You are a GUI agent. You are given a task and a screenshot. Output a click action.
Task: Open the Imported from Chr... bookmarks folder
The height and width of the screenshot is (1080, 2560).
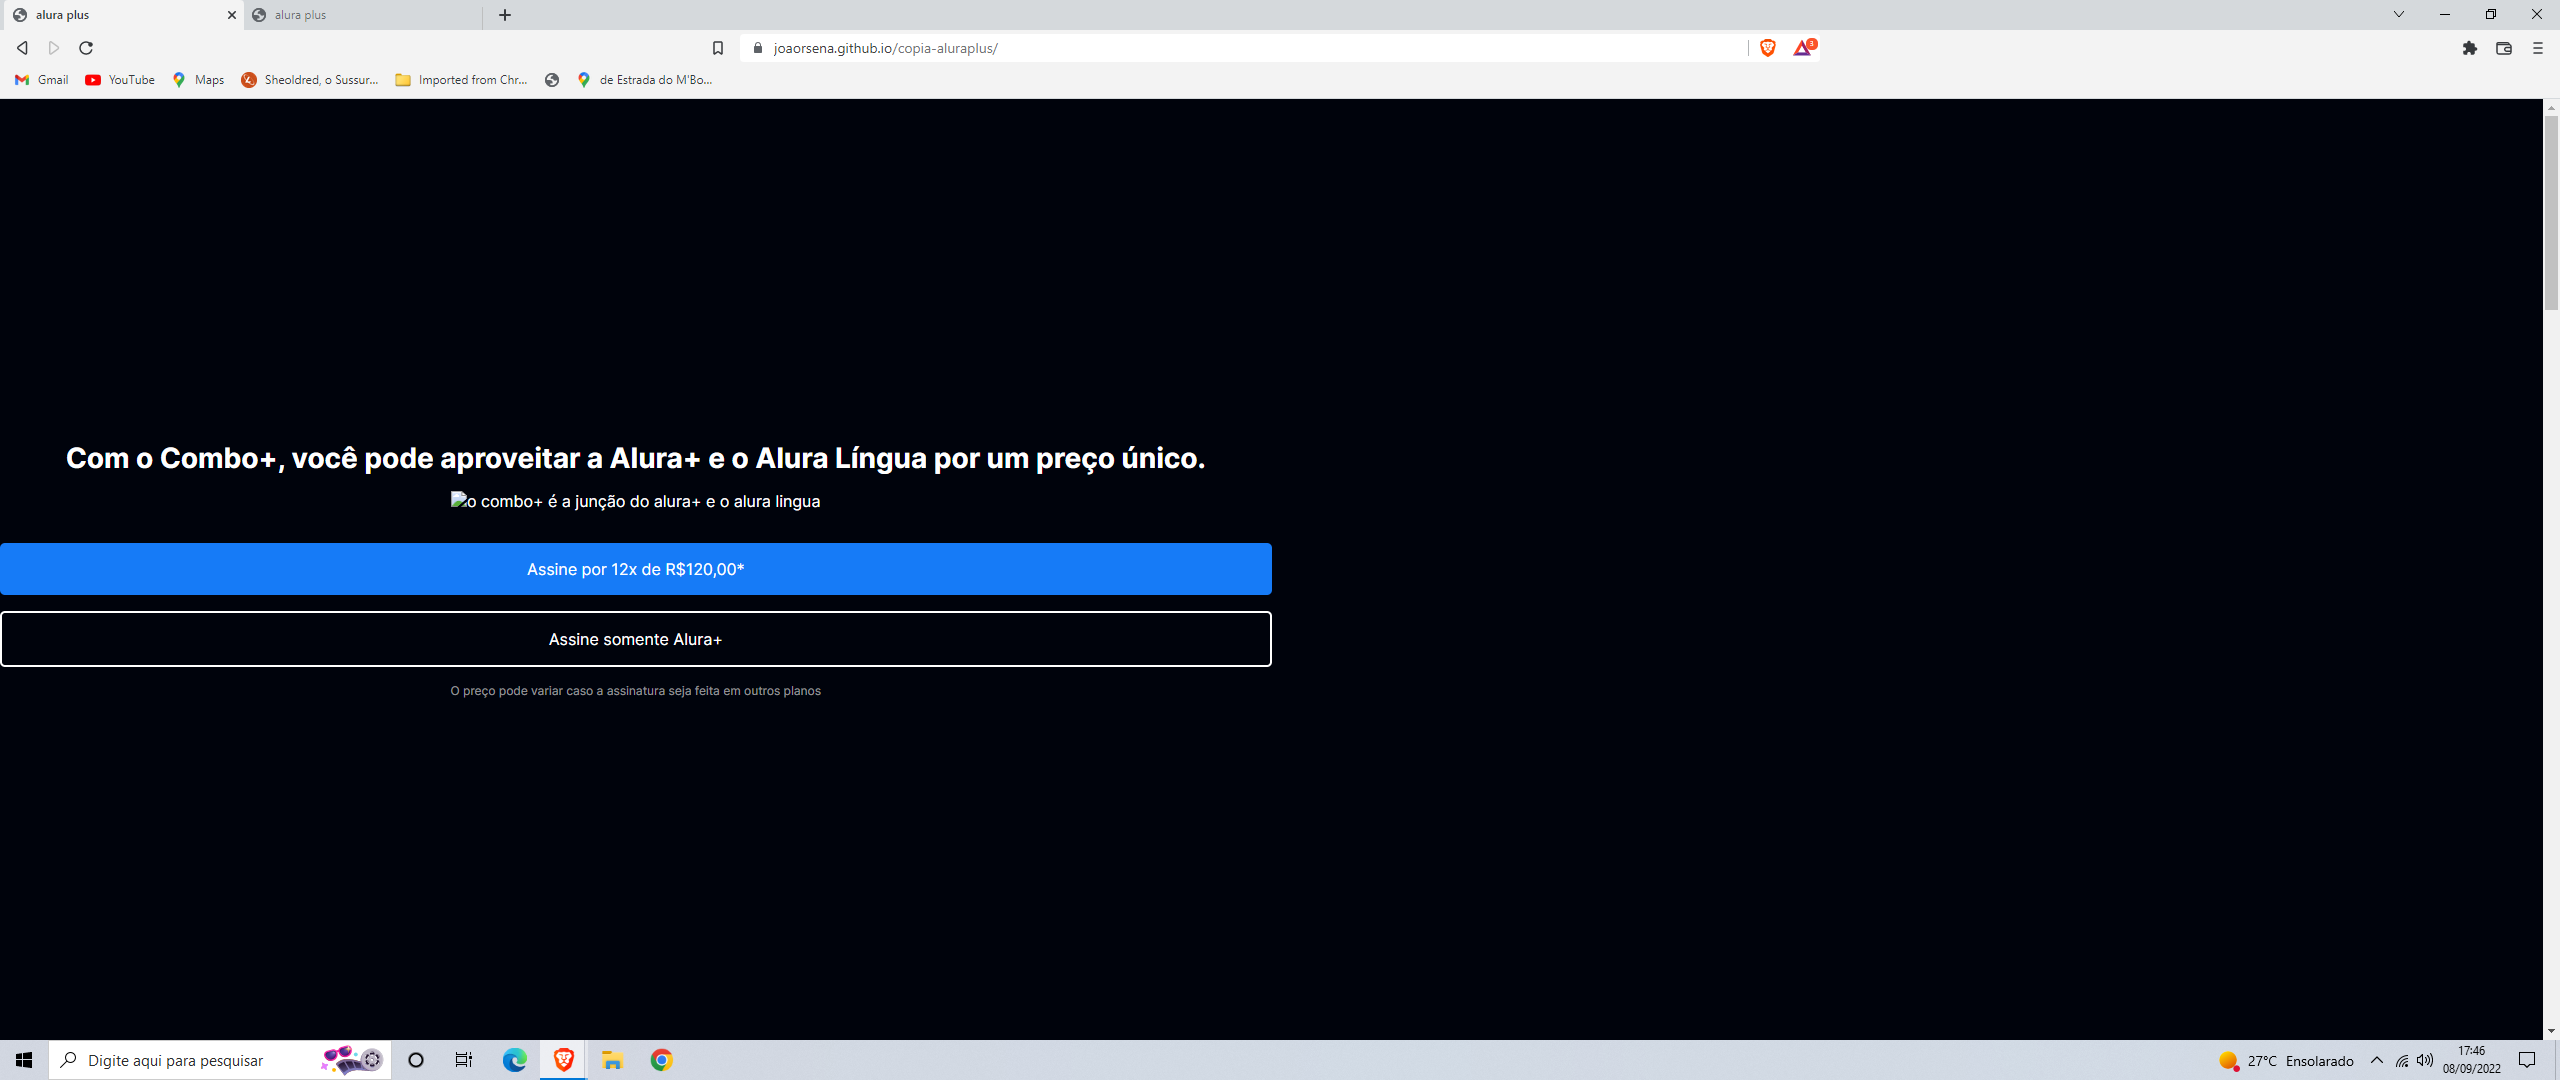(x=461, y=80)
